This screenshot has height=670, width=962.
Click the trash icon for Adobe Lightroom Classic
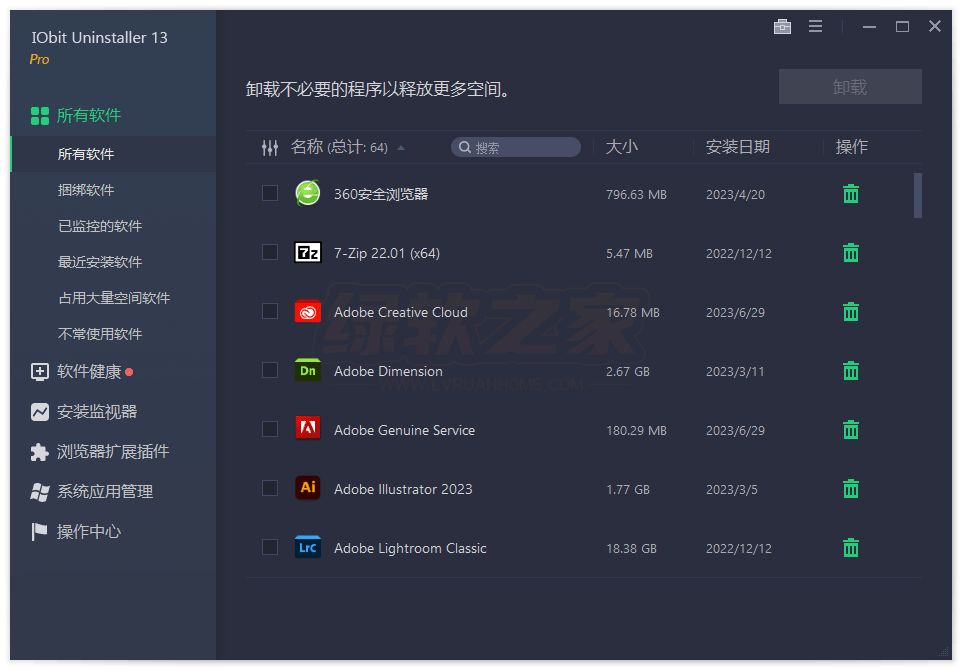pyautogui.click(x=851, y=548)
